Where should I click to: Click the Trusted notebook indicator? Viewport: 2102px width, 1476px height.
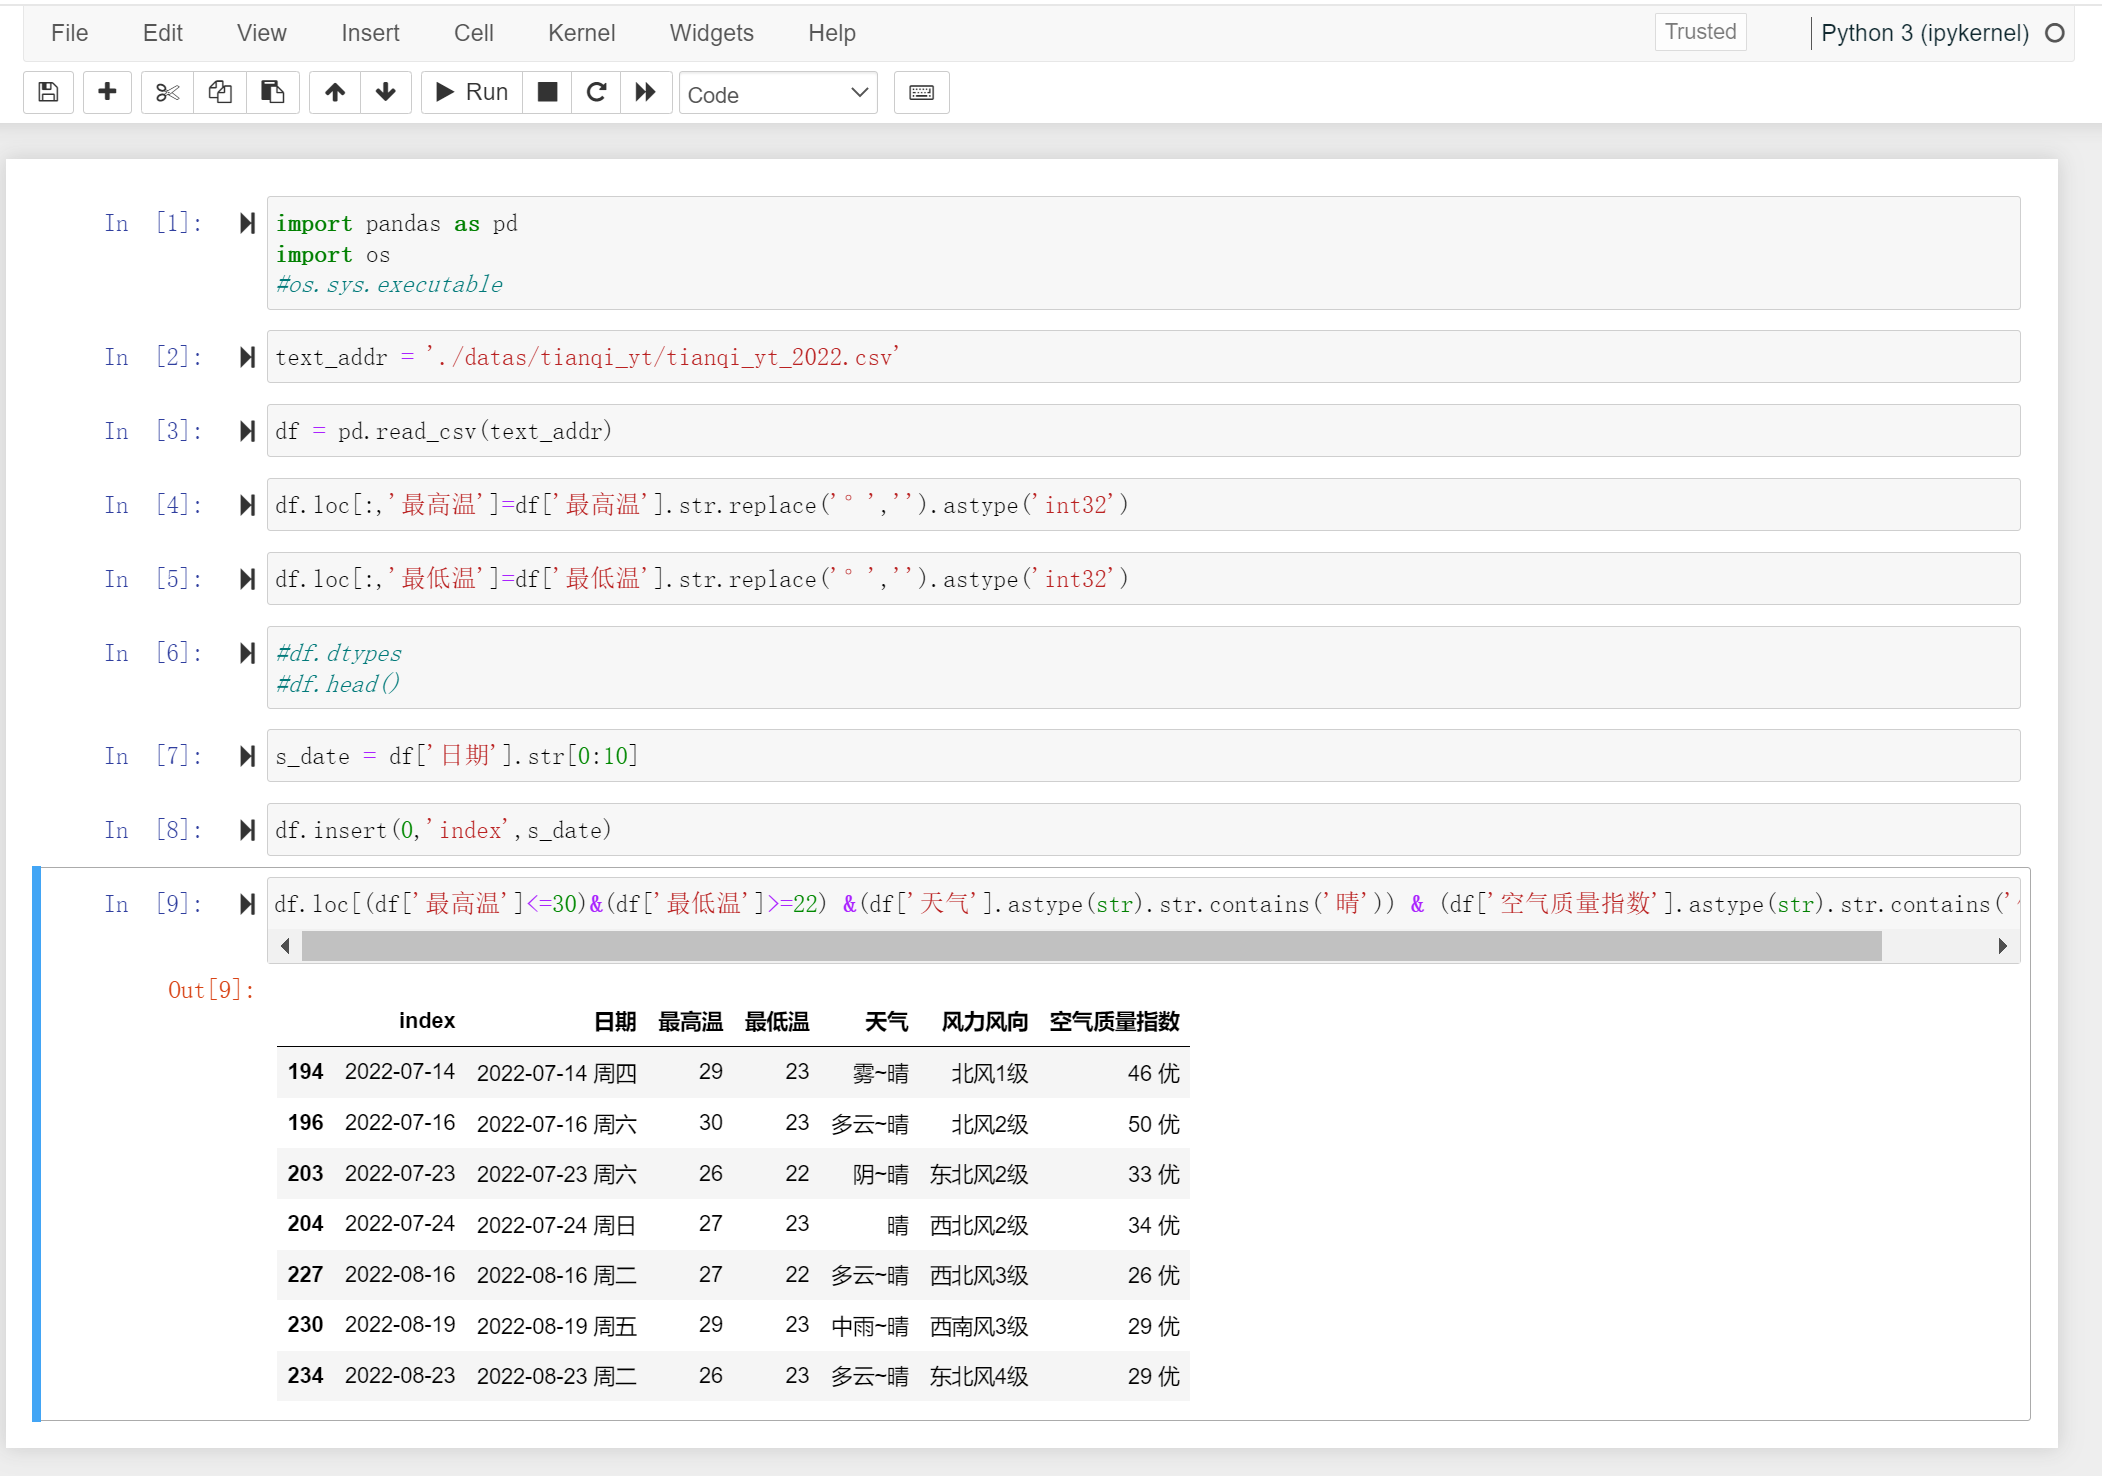[x=1700, y=32]
